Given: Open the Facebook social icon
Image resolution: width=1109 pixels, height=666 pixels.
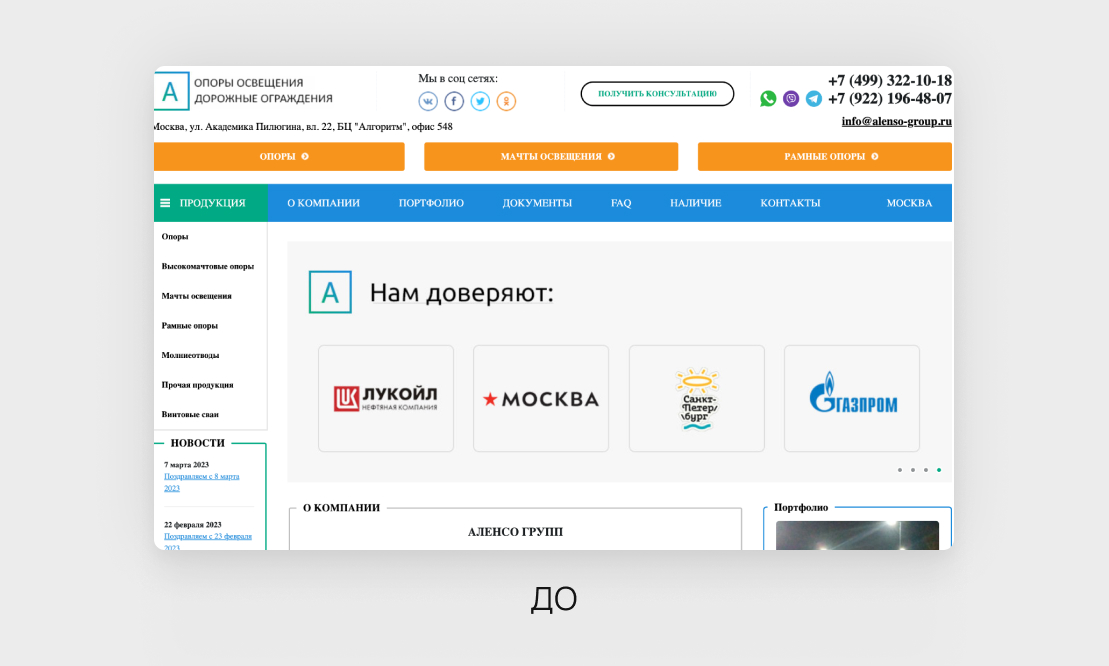Looking at the screenshot, I should pyautogui.click(x=454, y=101).
